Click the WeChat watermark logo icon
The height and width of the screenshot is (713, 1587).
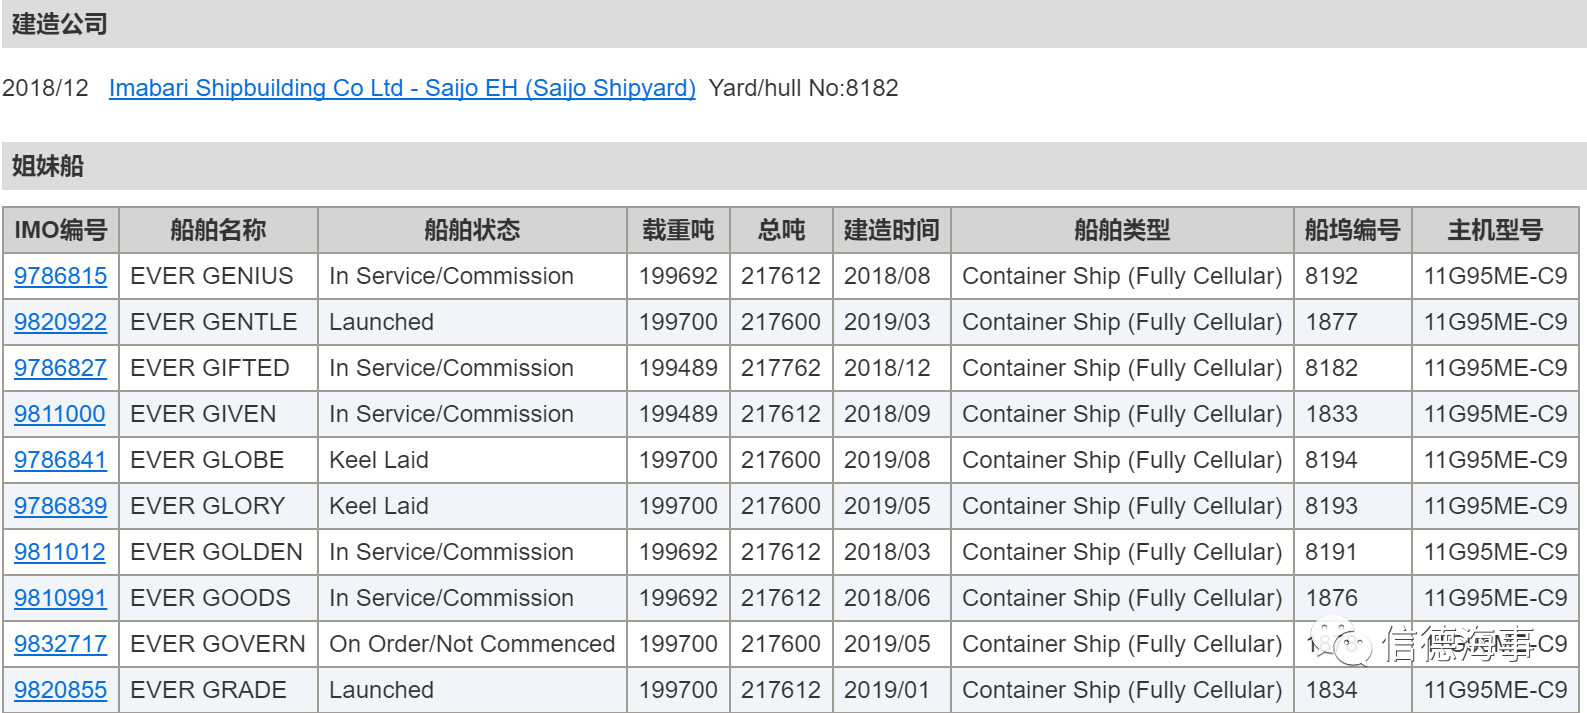[x=1341, y=643]
